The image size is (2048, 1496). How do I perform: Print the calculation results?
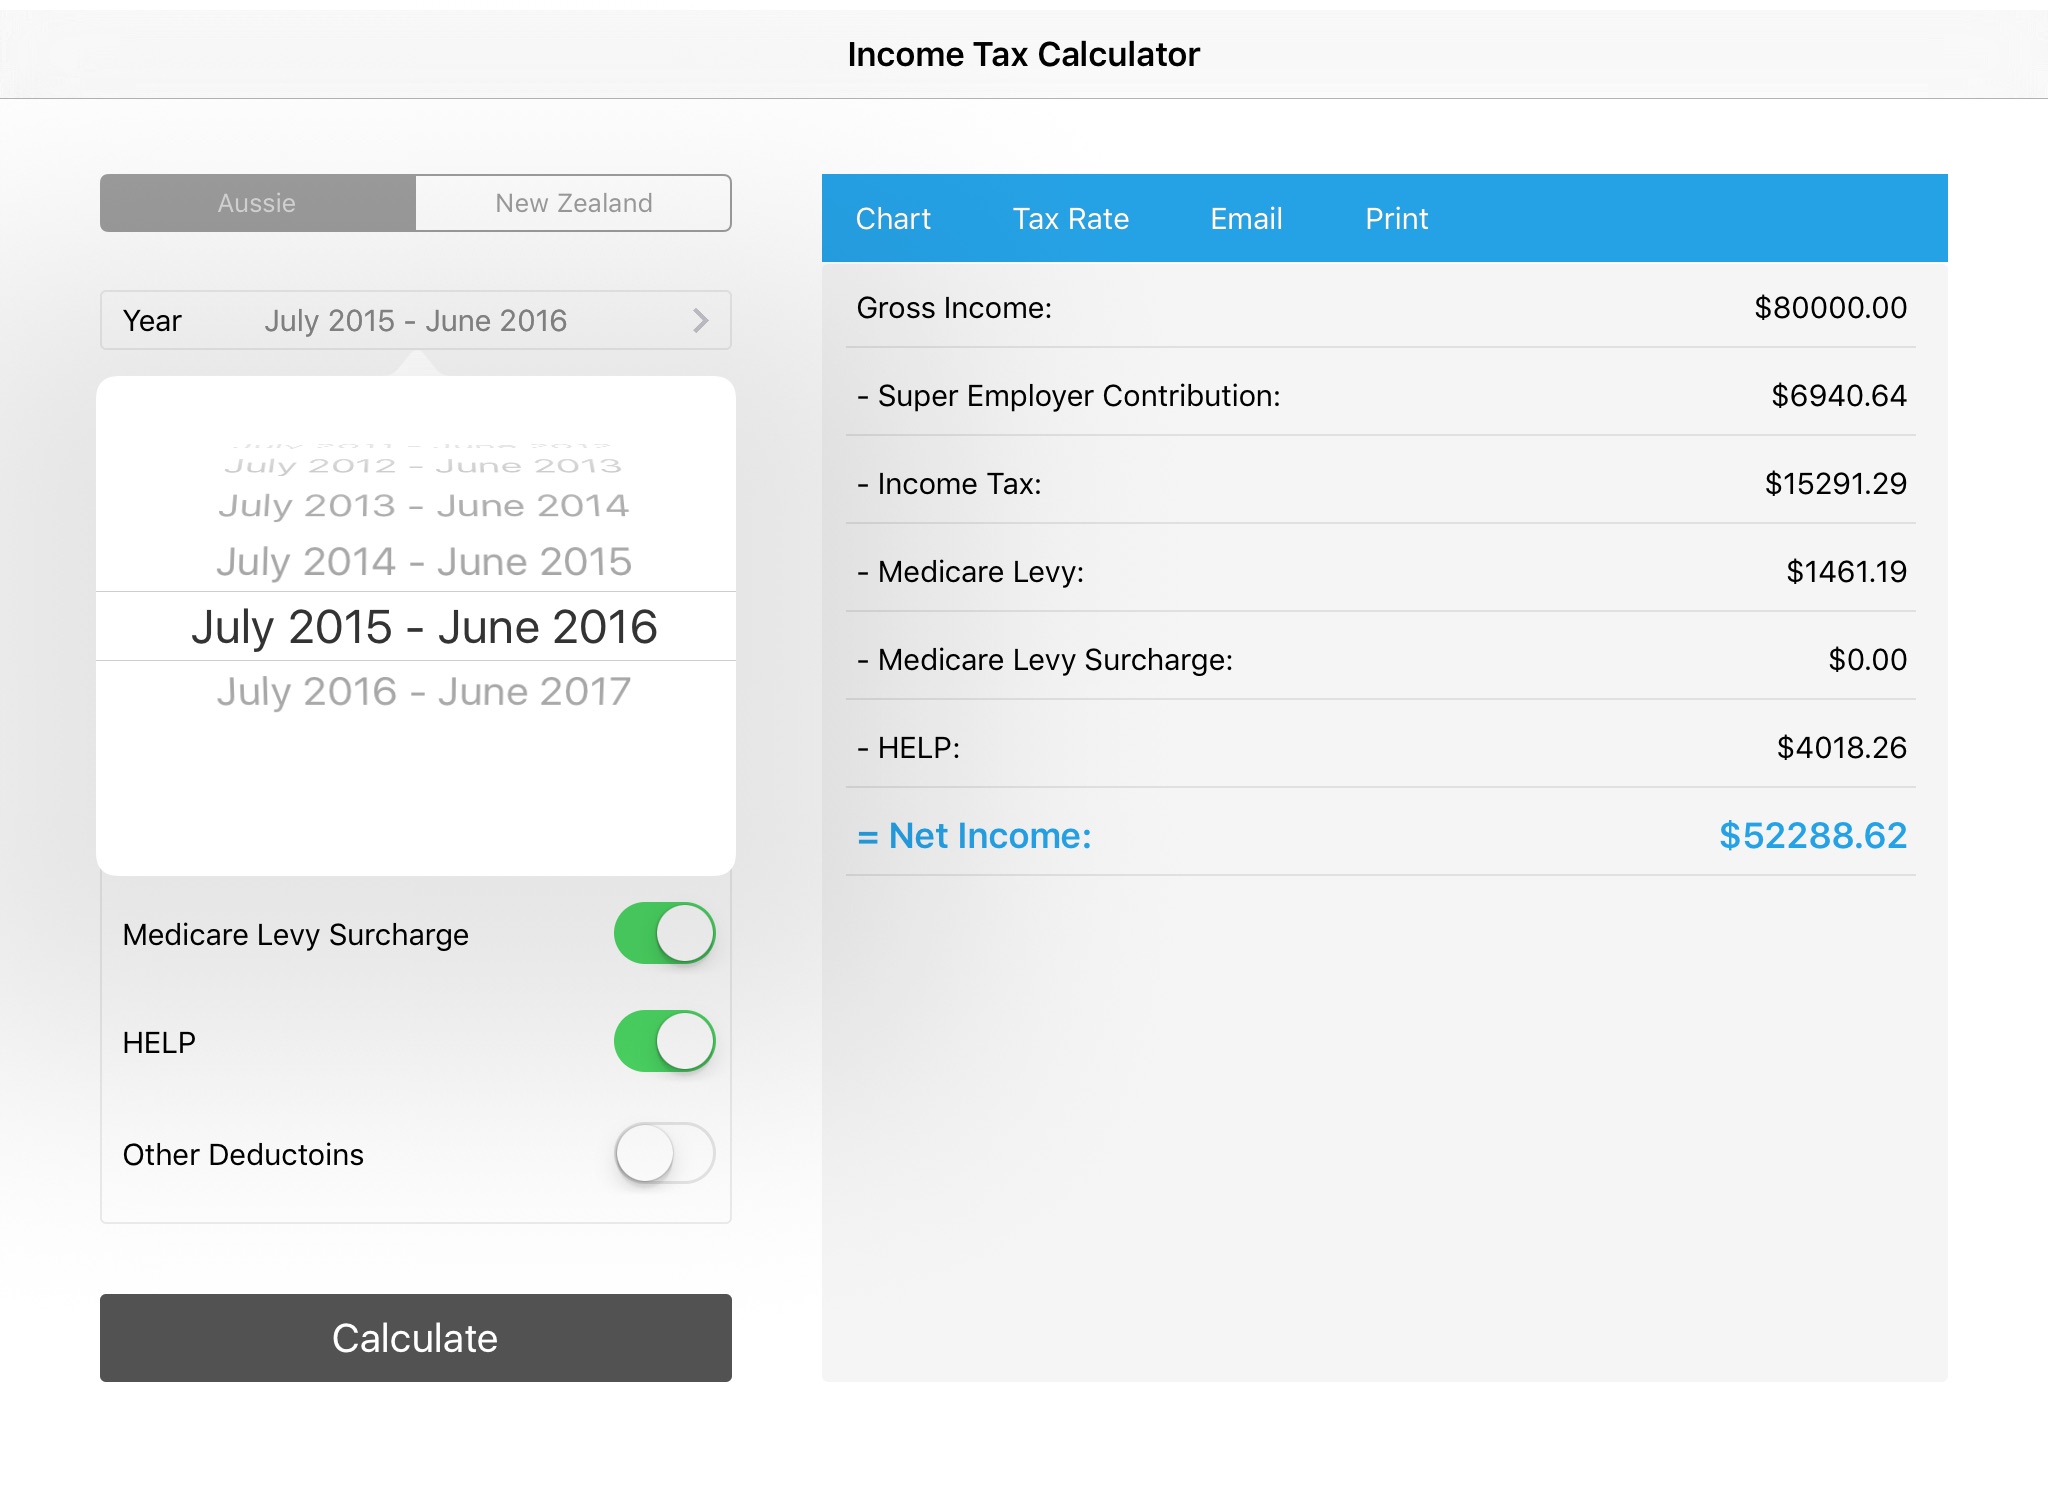[1396, 219]
